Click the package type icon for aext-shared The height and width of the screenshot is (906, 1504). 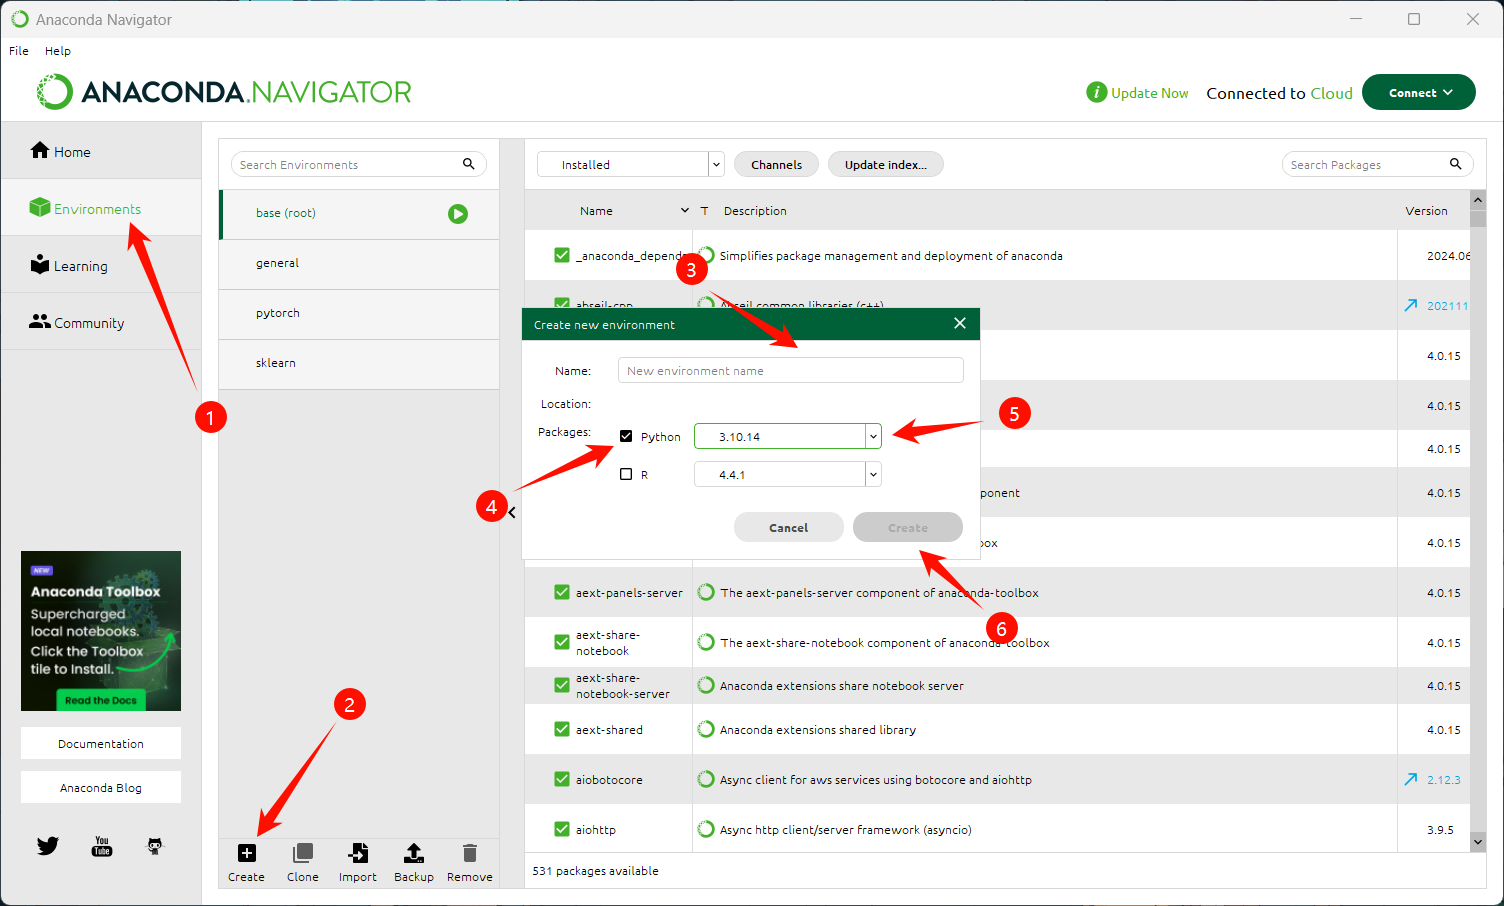706,729
